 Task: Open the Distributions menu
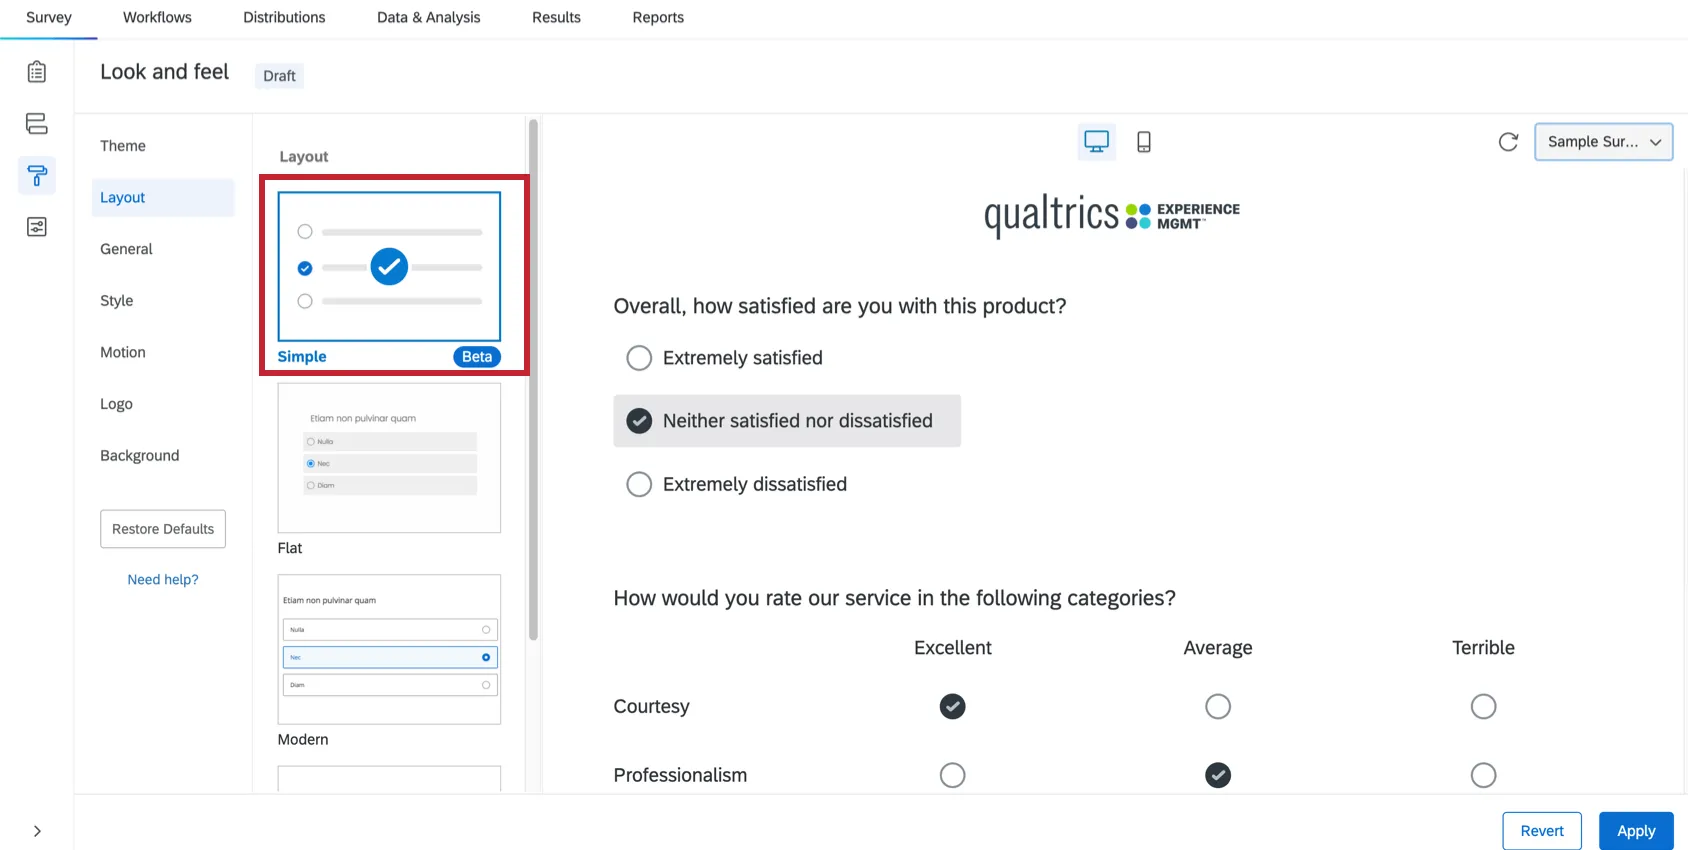(283, 17)
